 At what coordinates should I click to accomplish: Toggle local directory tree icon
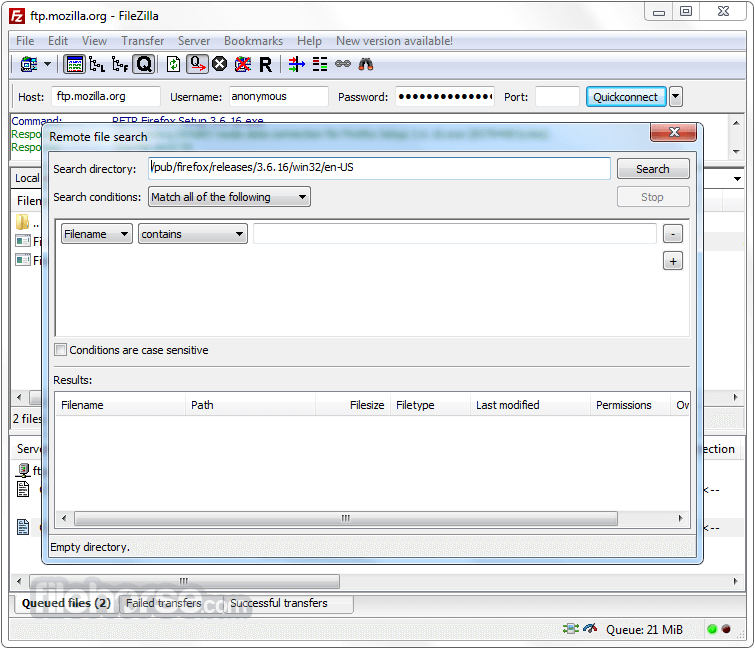point(97,64)
